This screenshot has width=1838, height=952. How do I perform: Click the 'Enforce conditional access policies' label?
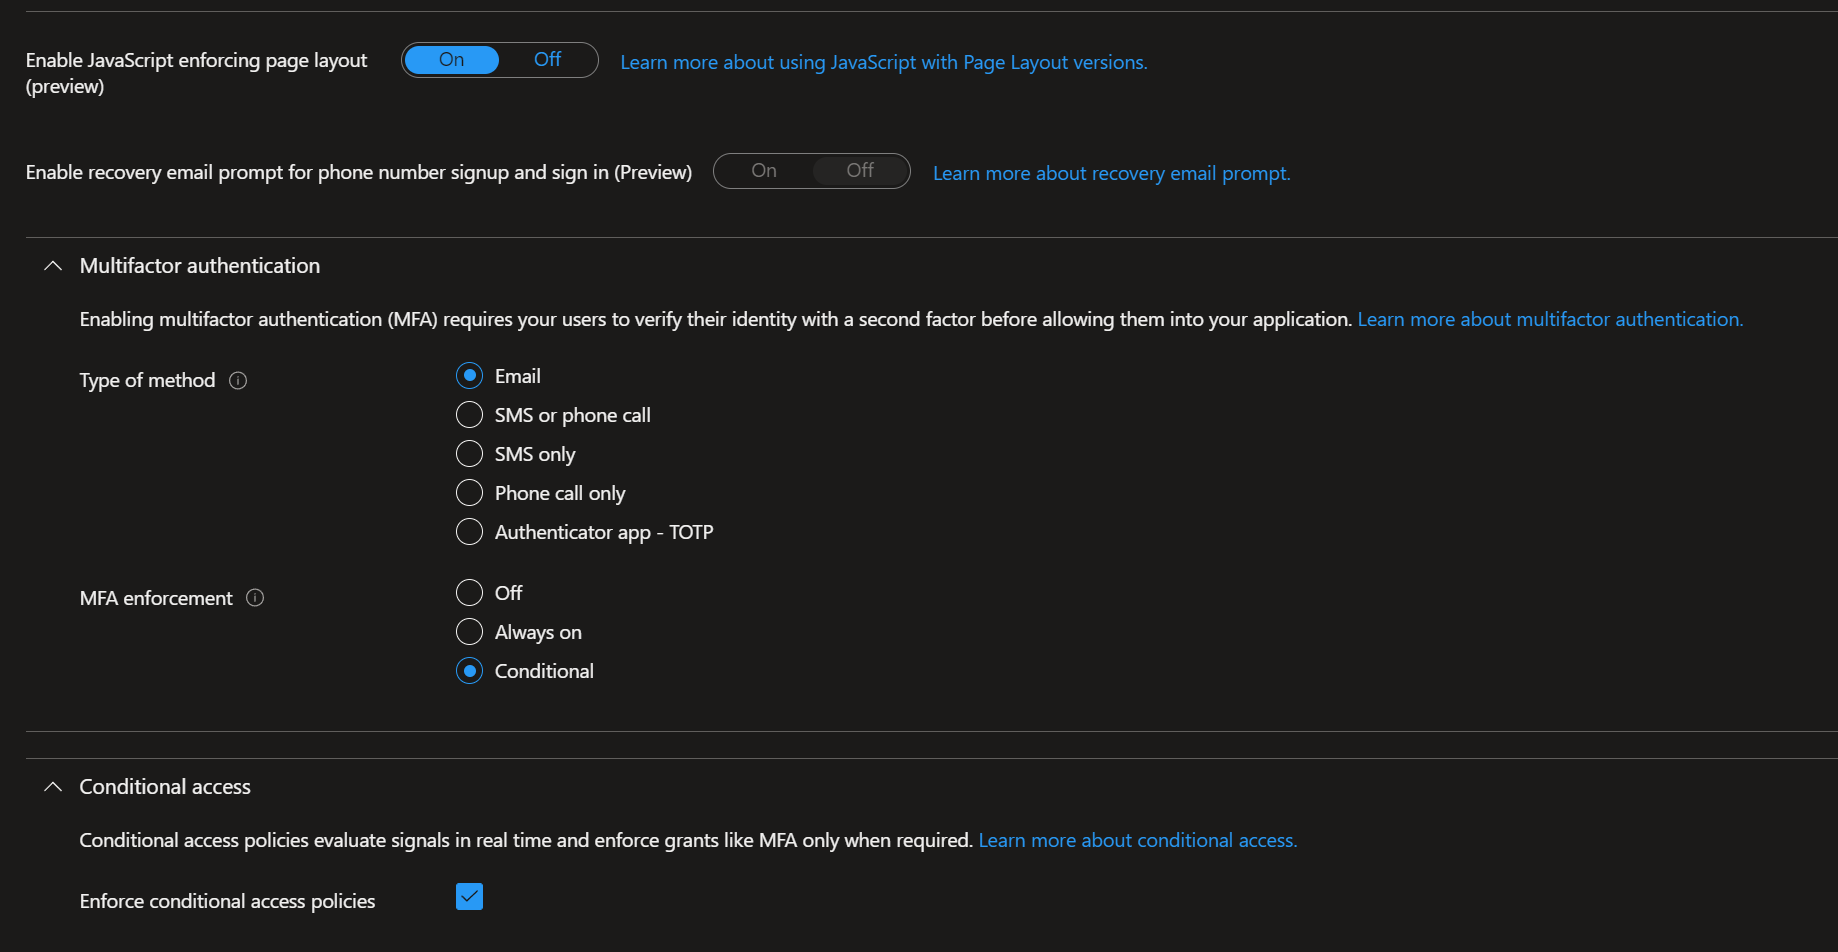pos(227,901)
